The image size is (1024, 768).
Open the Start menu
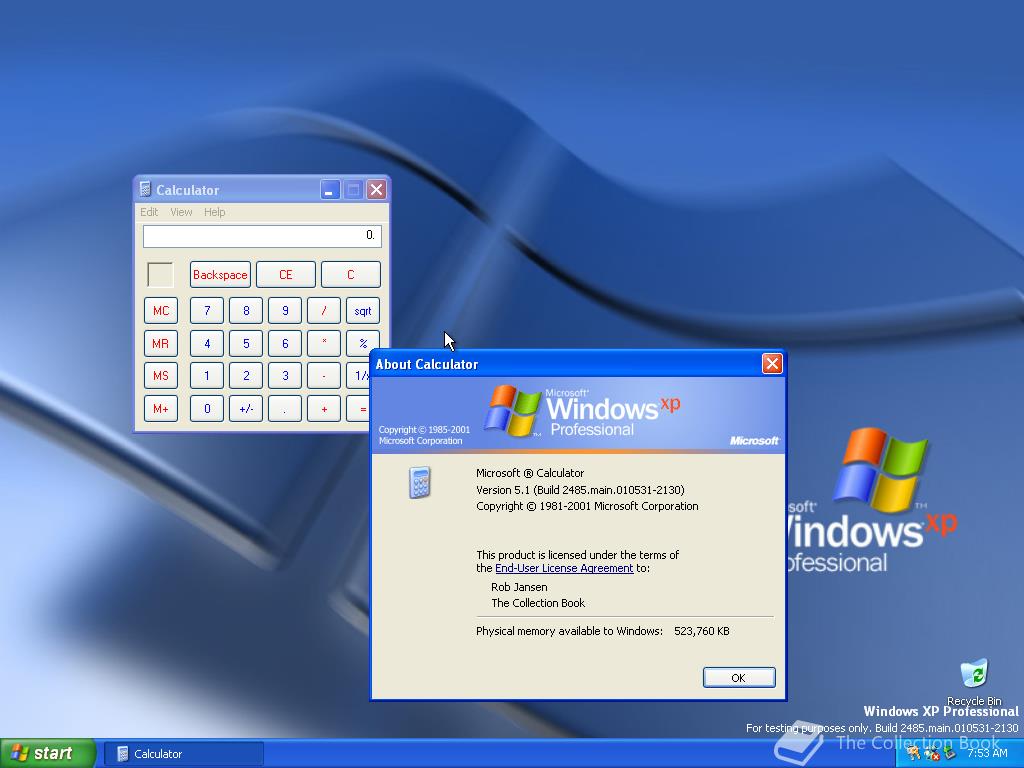click(48, 753)
